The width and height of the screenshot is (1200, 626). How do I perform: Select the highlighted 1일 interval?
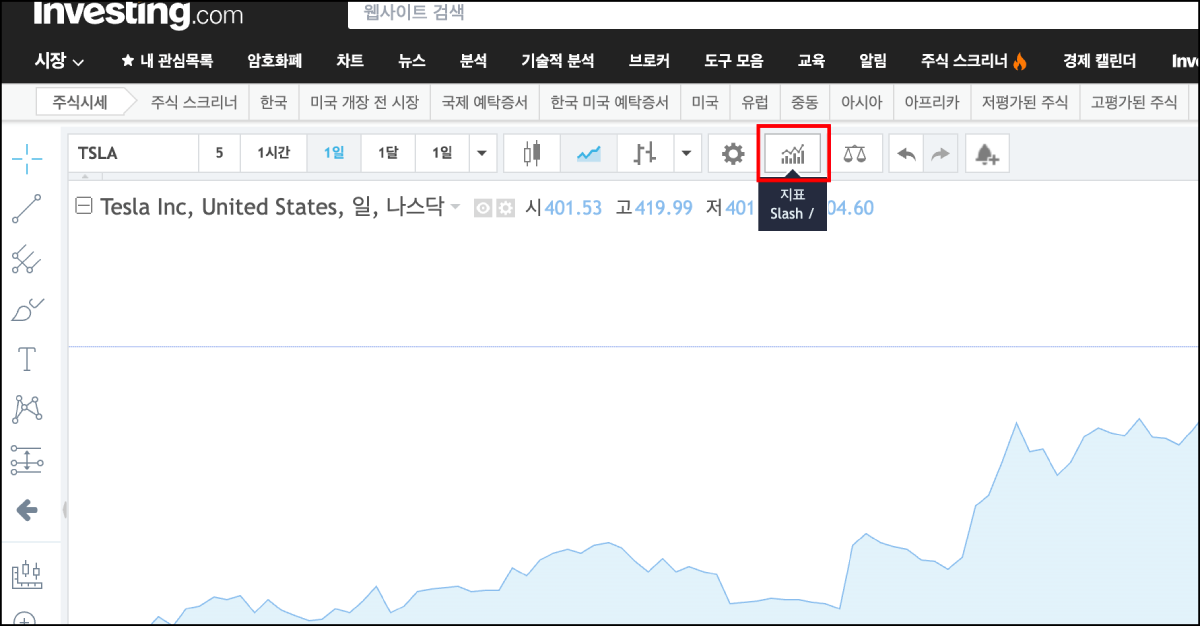coord(333,153)
